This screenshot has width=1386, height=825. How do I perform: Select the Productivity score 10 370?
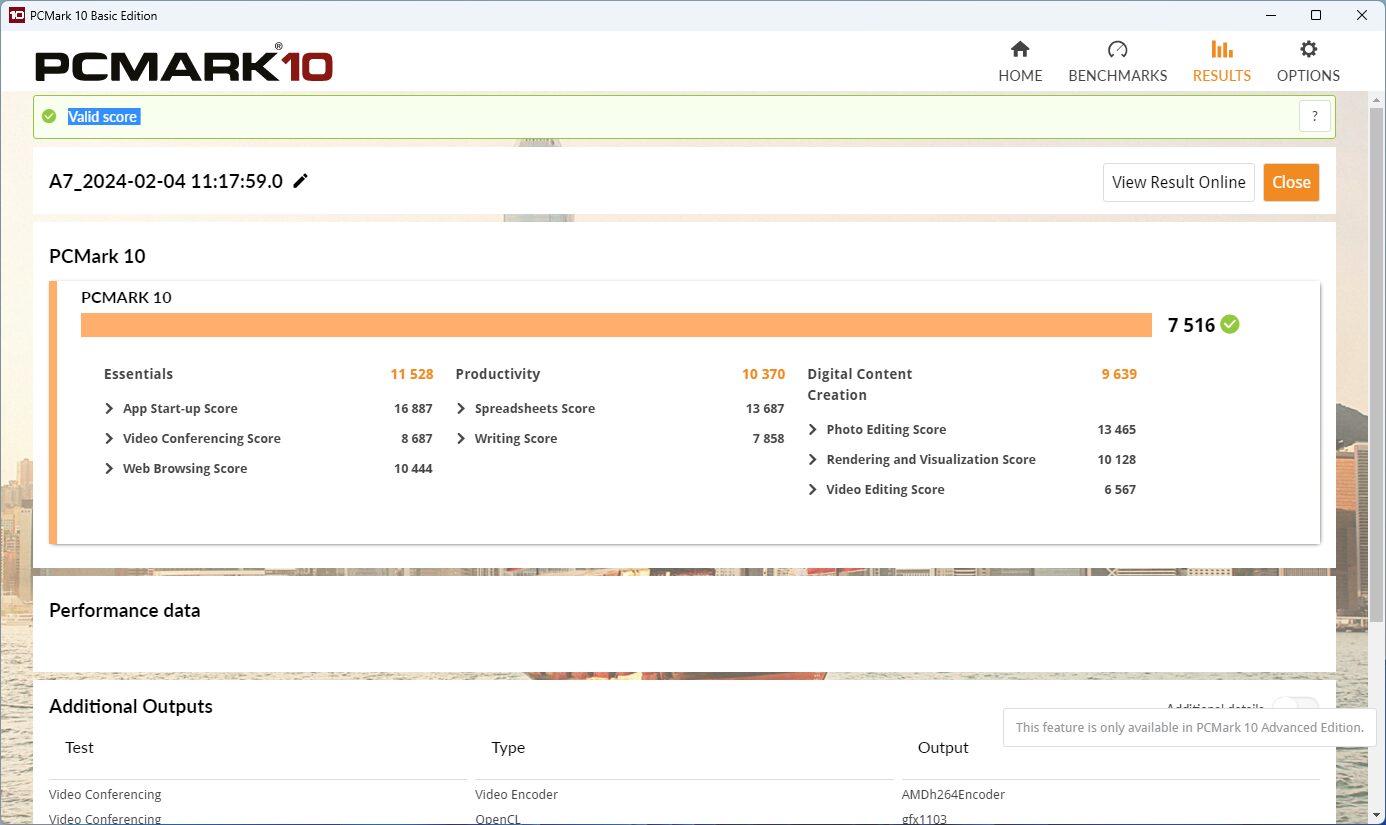(x=763, y=374)
